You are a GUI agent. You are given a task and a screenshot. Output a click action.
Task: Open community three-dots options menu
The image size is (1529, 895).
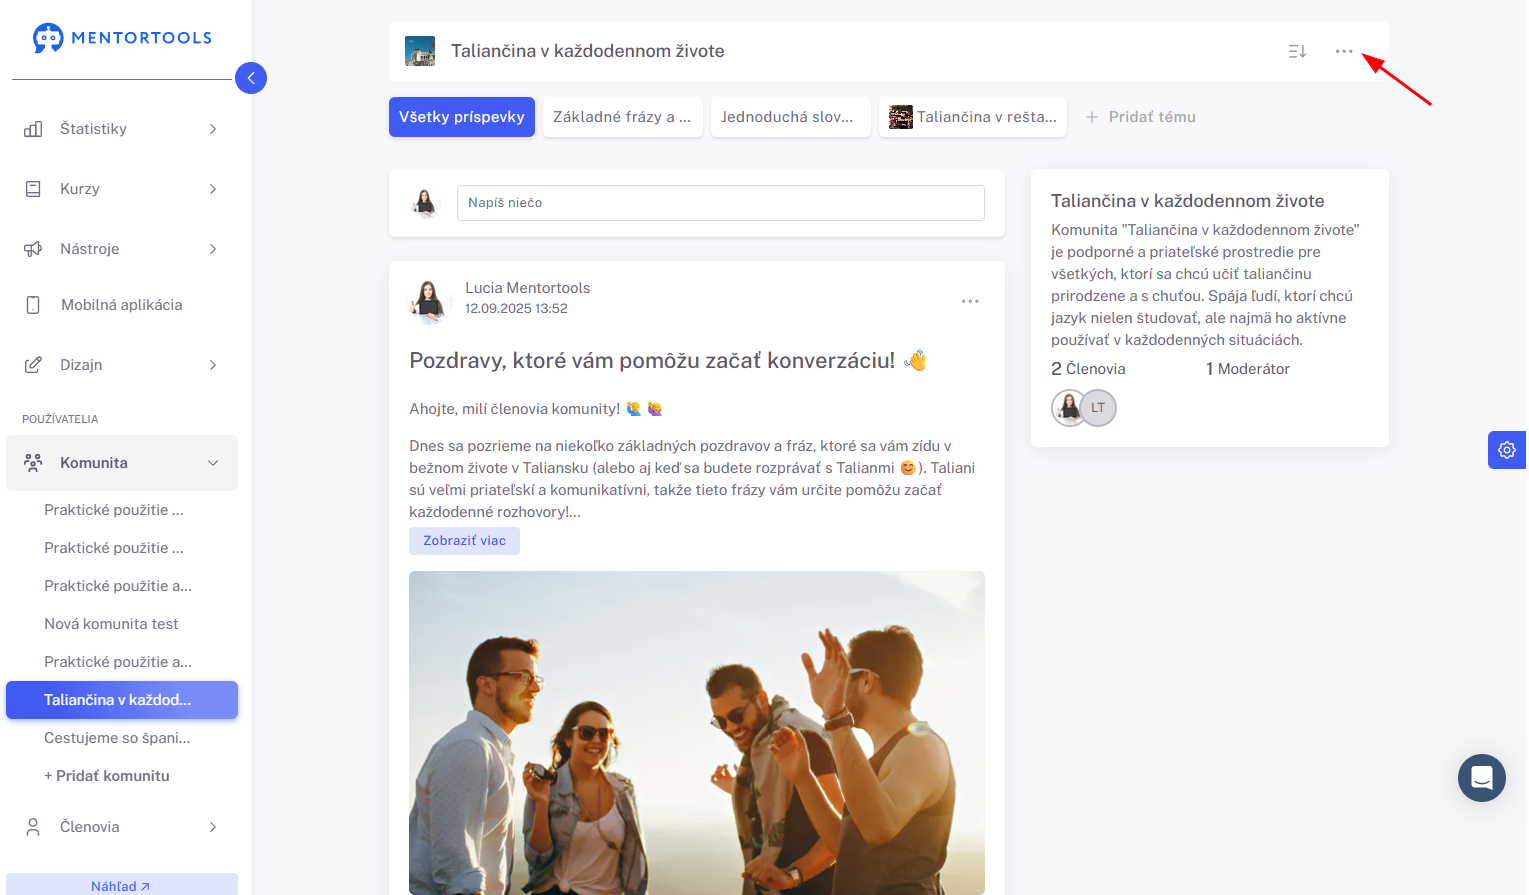coord(1344,51)
